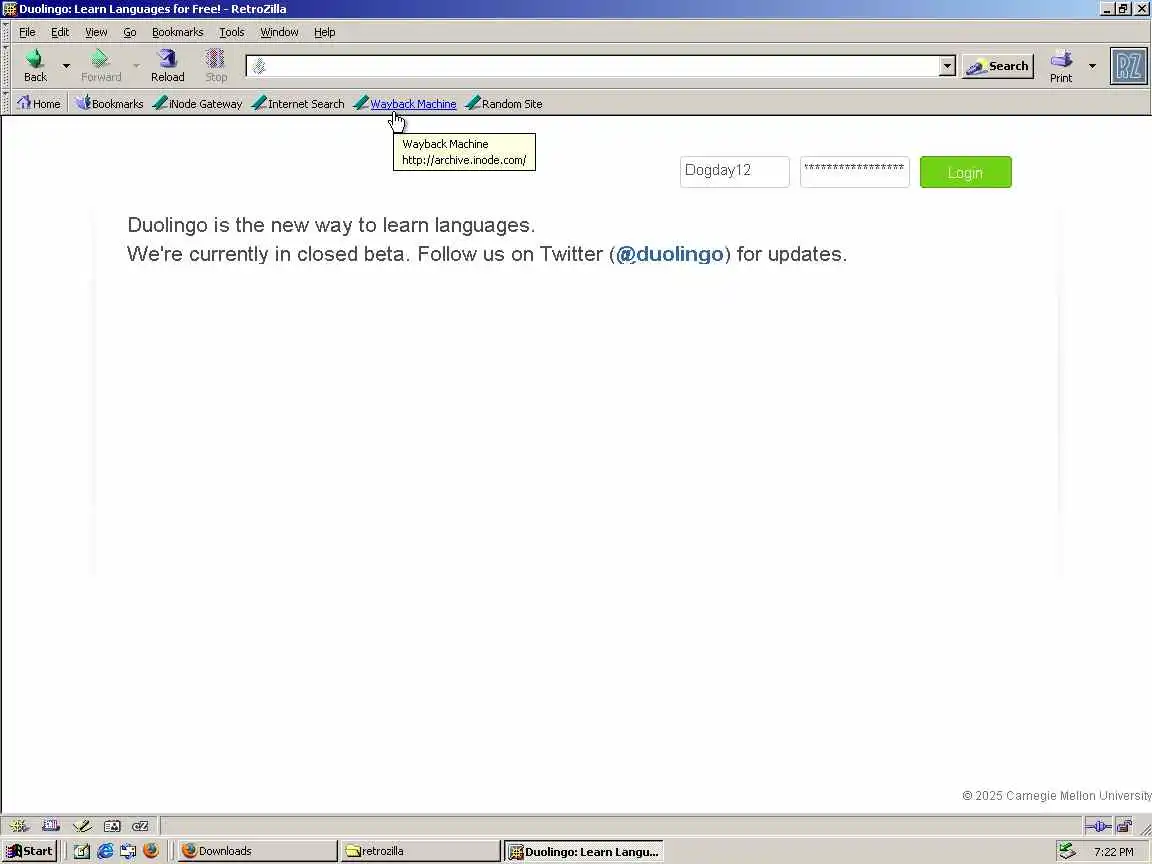The width and height of the screenshot is (1152, 864).
Task: Click the masked password field
Action: pyautogui.click(x=854, y=172)
